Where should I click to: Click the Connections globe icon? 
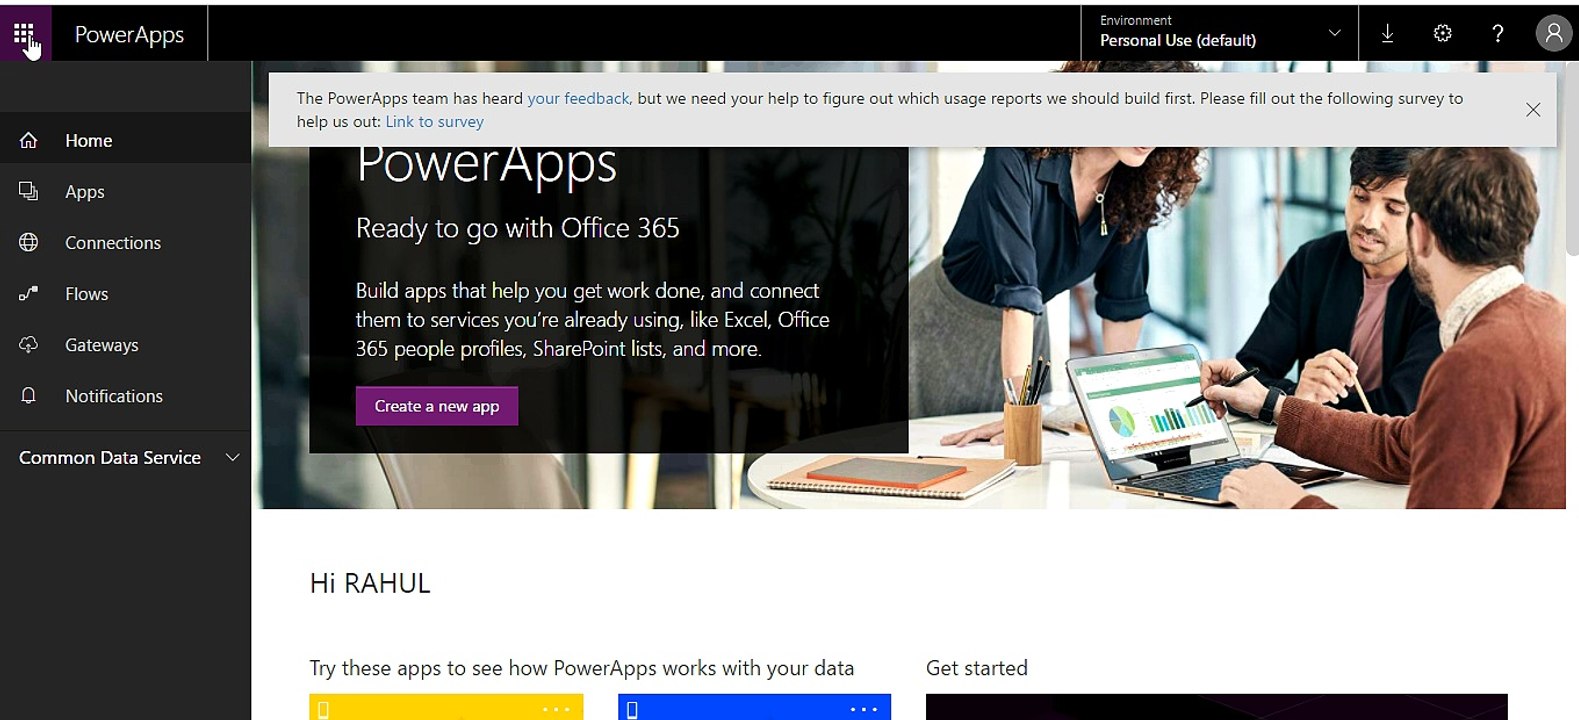(x=29, y=242)
